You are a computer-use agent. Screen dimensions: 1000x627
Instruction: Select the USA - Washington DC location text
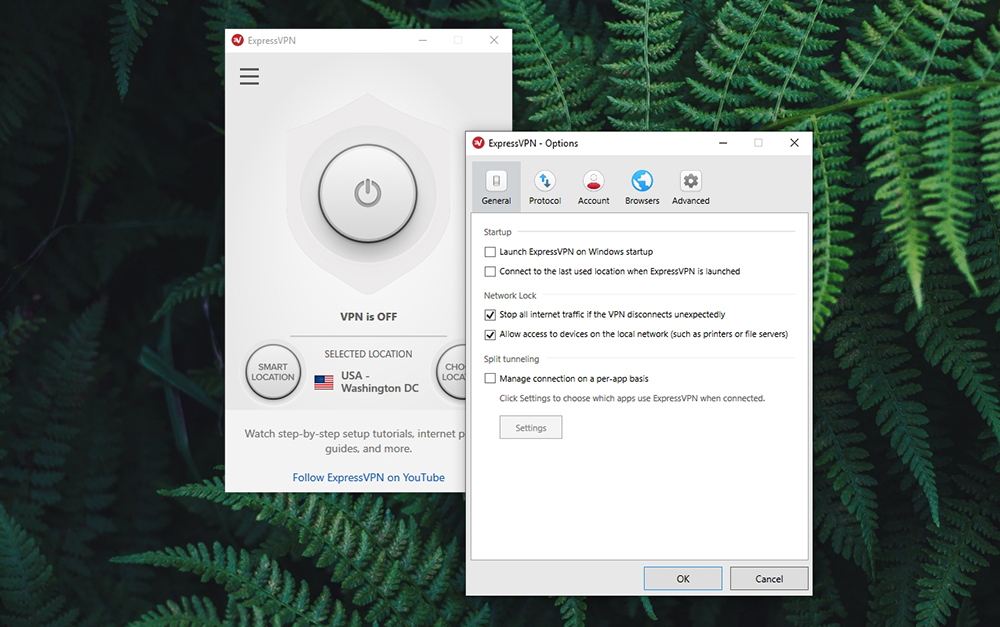[380, 382]
